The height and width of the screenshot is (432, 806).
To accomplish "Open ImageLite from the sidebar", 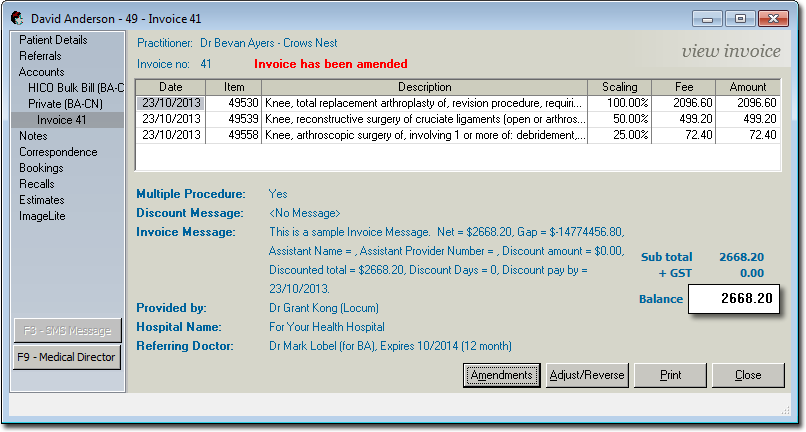I will pyautogui.click(x=43, y=216).
